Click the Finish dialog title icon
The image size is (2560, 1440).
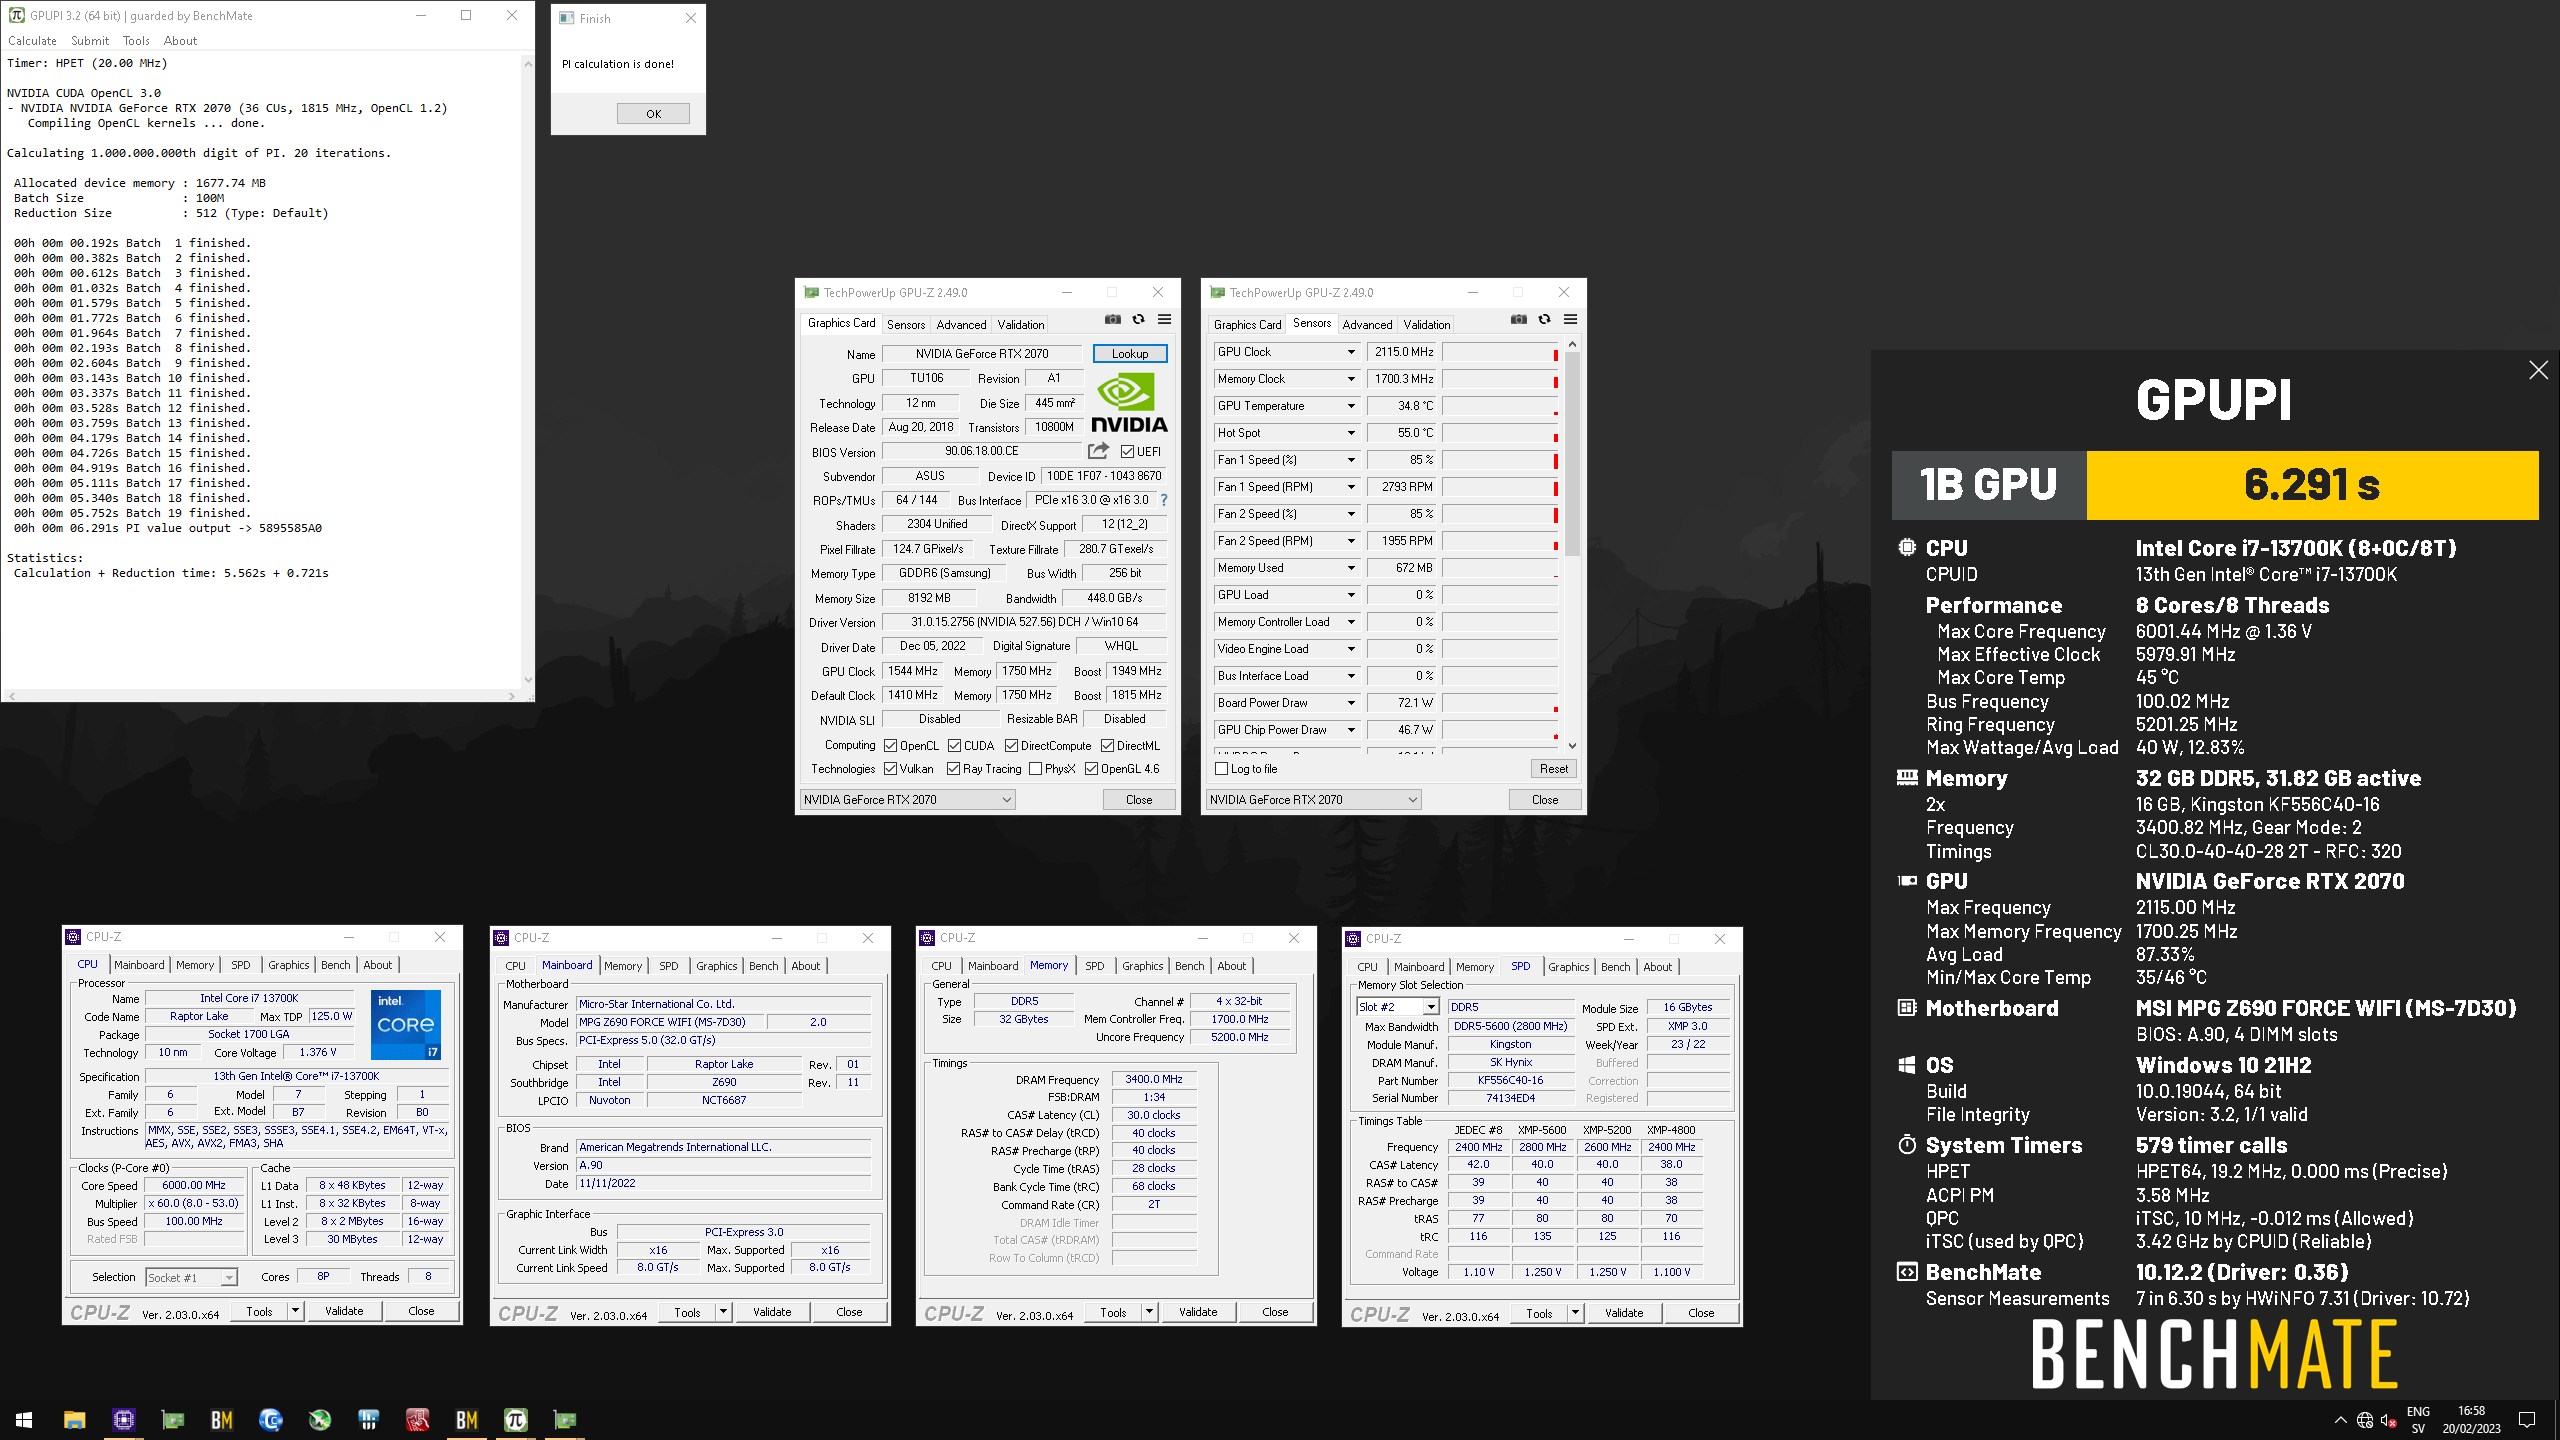pos(567,18)
